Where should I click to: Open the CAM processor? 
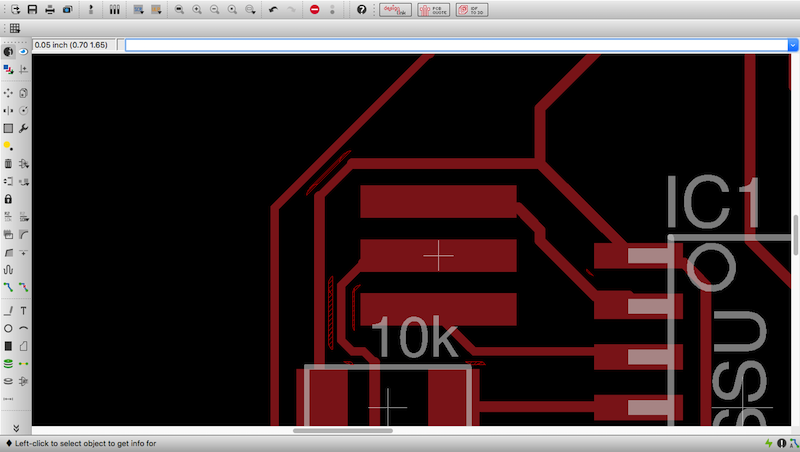pos(67,10)
